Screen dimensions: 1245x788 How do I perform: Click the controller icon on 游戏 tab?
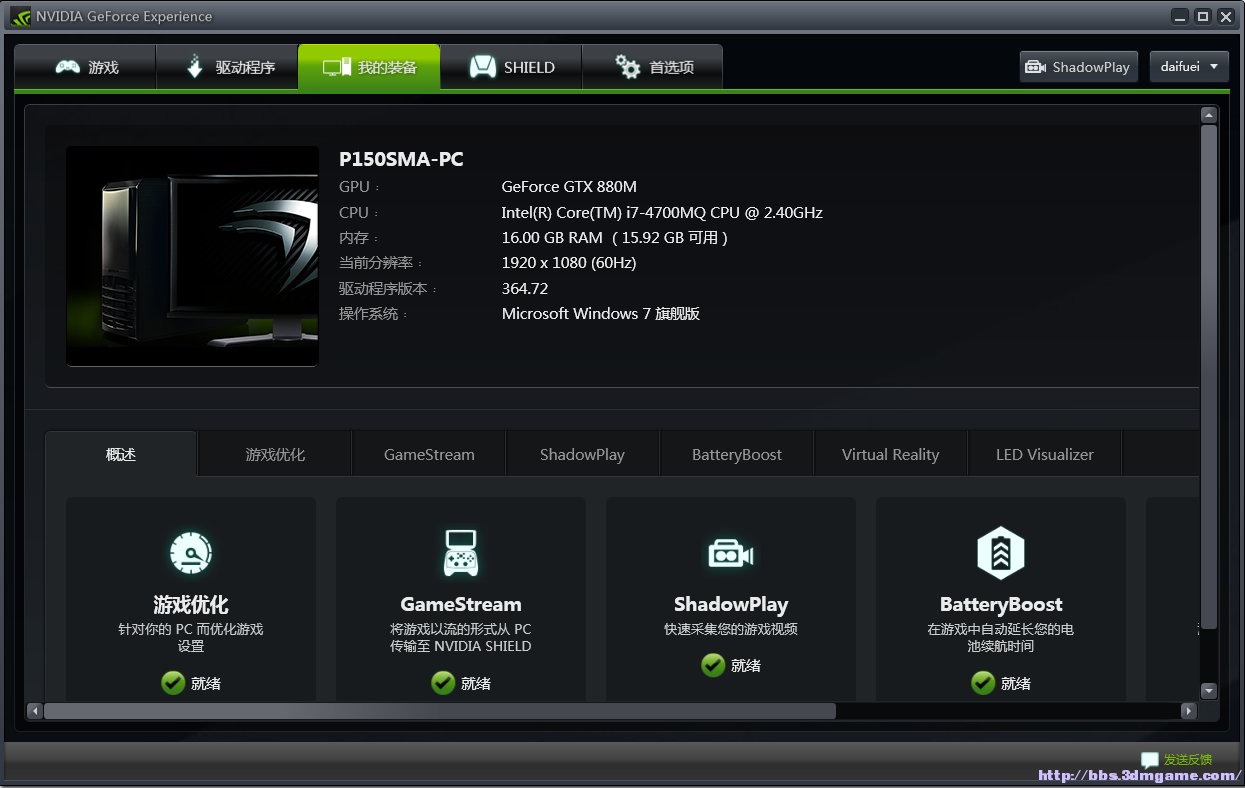click(x=67, y=67)
